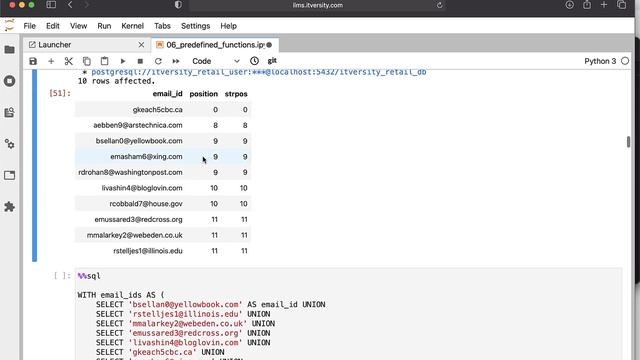The width and height of the screenshot is (640, 360).
Task: Open Safari downloads
Action: pos(569,5)
